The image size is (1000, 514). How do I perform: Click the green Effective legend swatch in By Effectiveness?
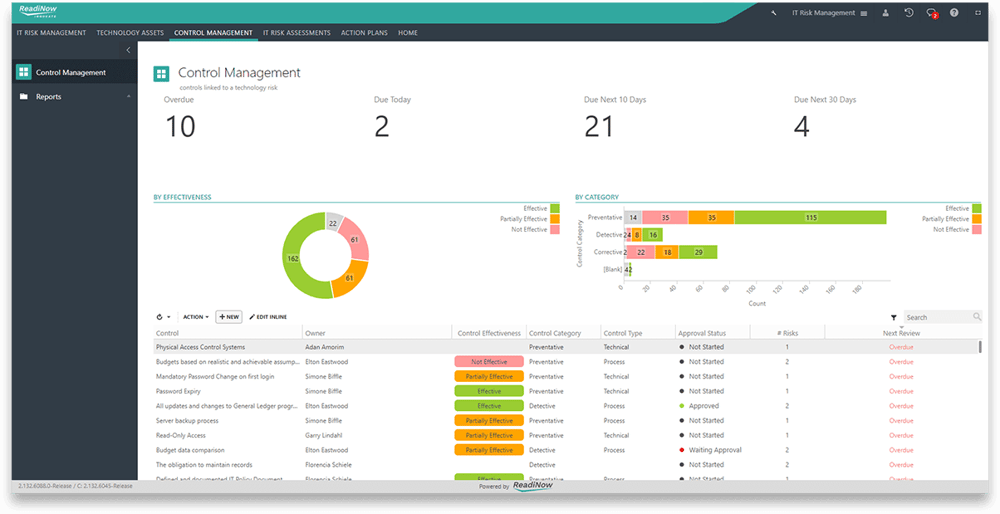pos(555,208)
